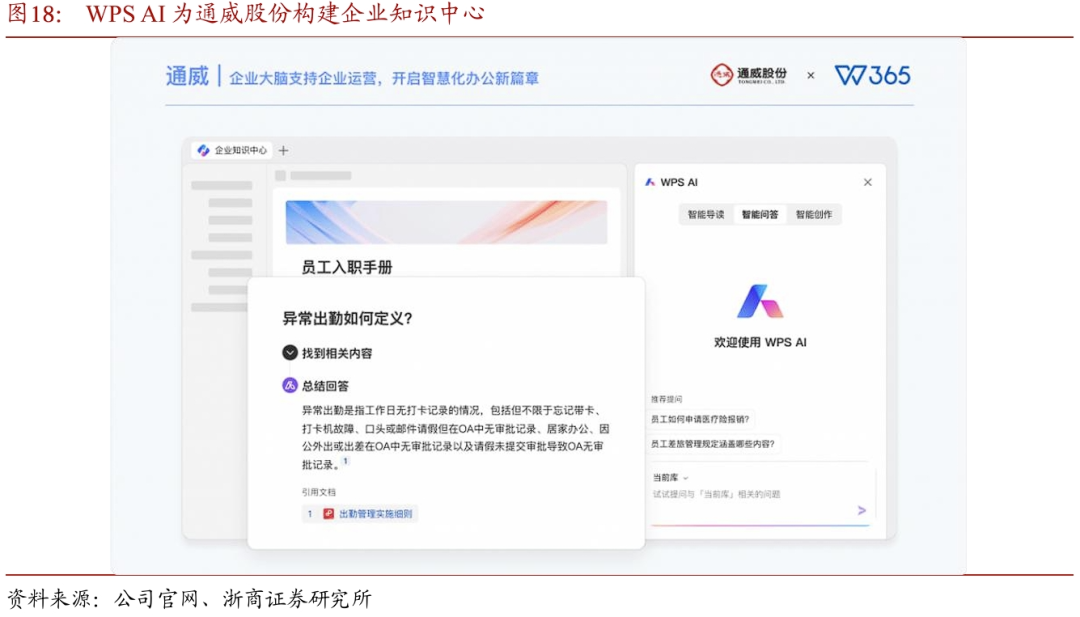Click the new tab plus icon
Image resolution: width=1080 pixels, height=617 pixels.
coord(283,150)
